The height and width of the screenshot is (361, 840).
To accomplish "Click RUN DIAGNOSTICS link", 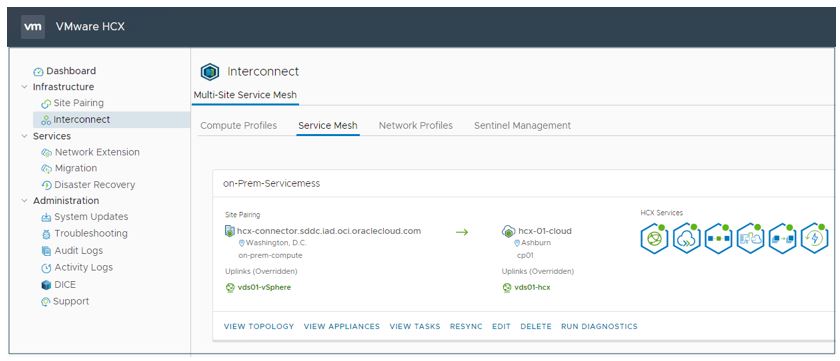I will [x=599, y=326].
